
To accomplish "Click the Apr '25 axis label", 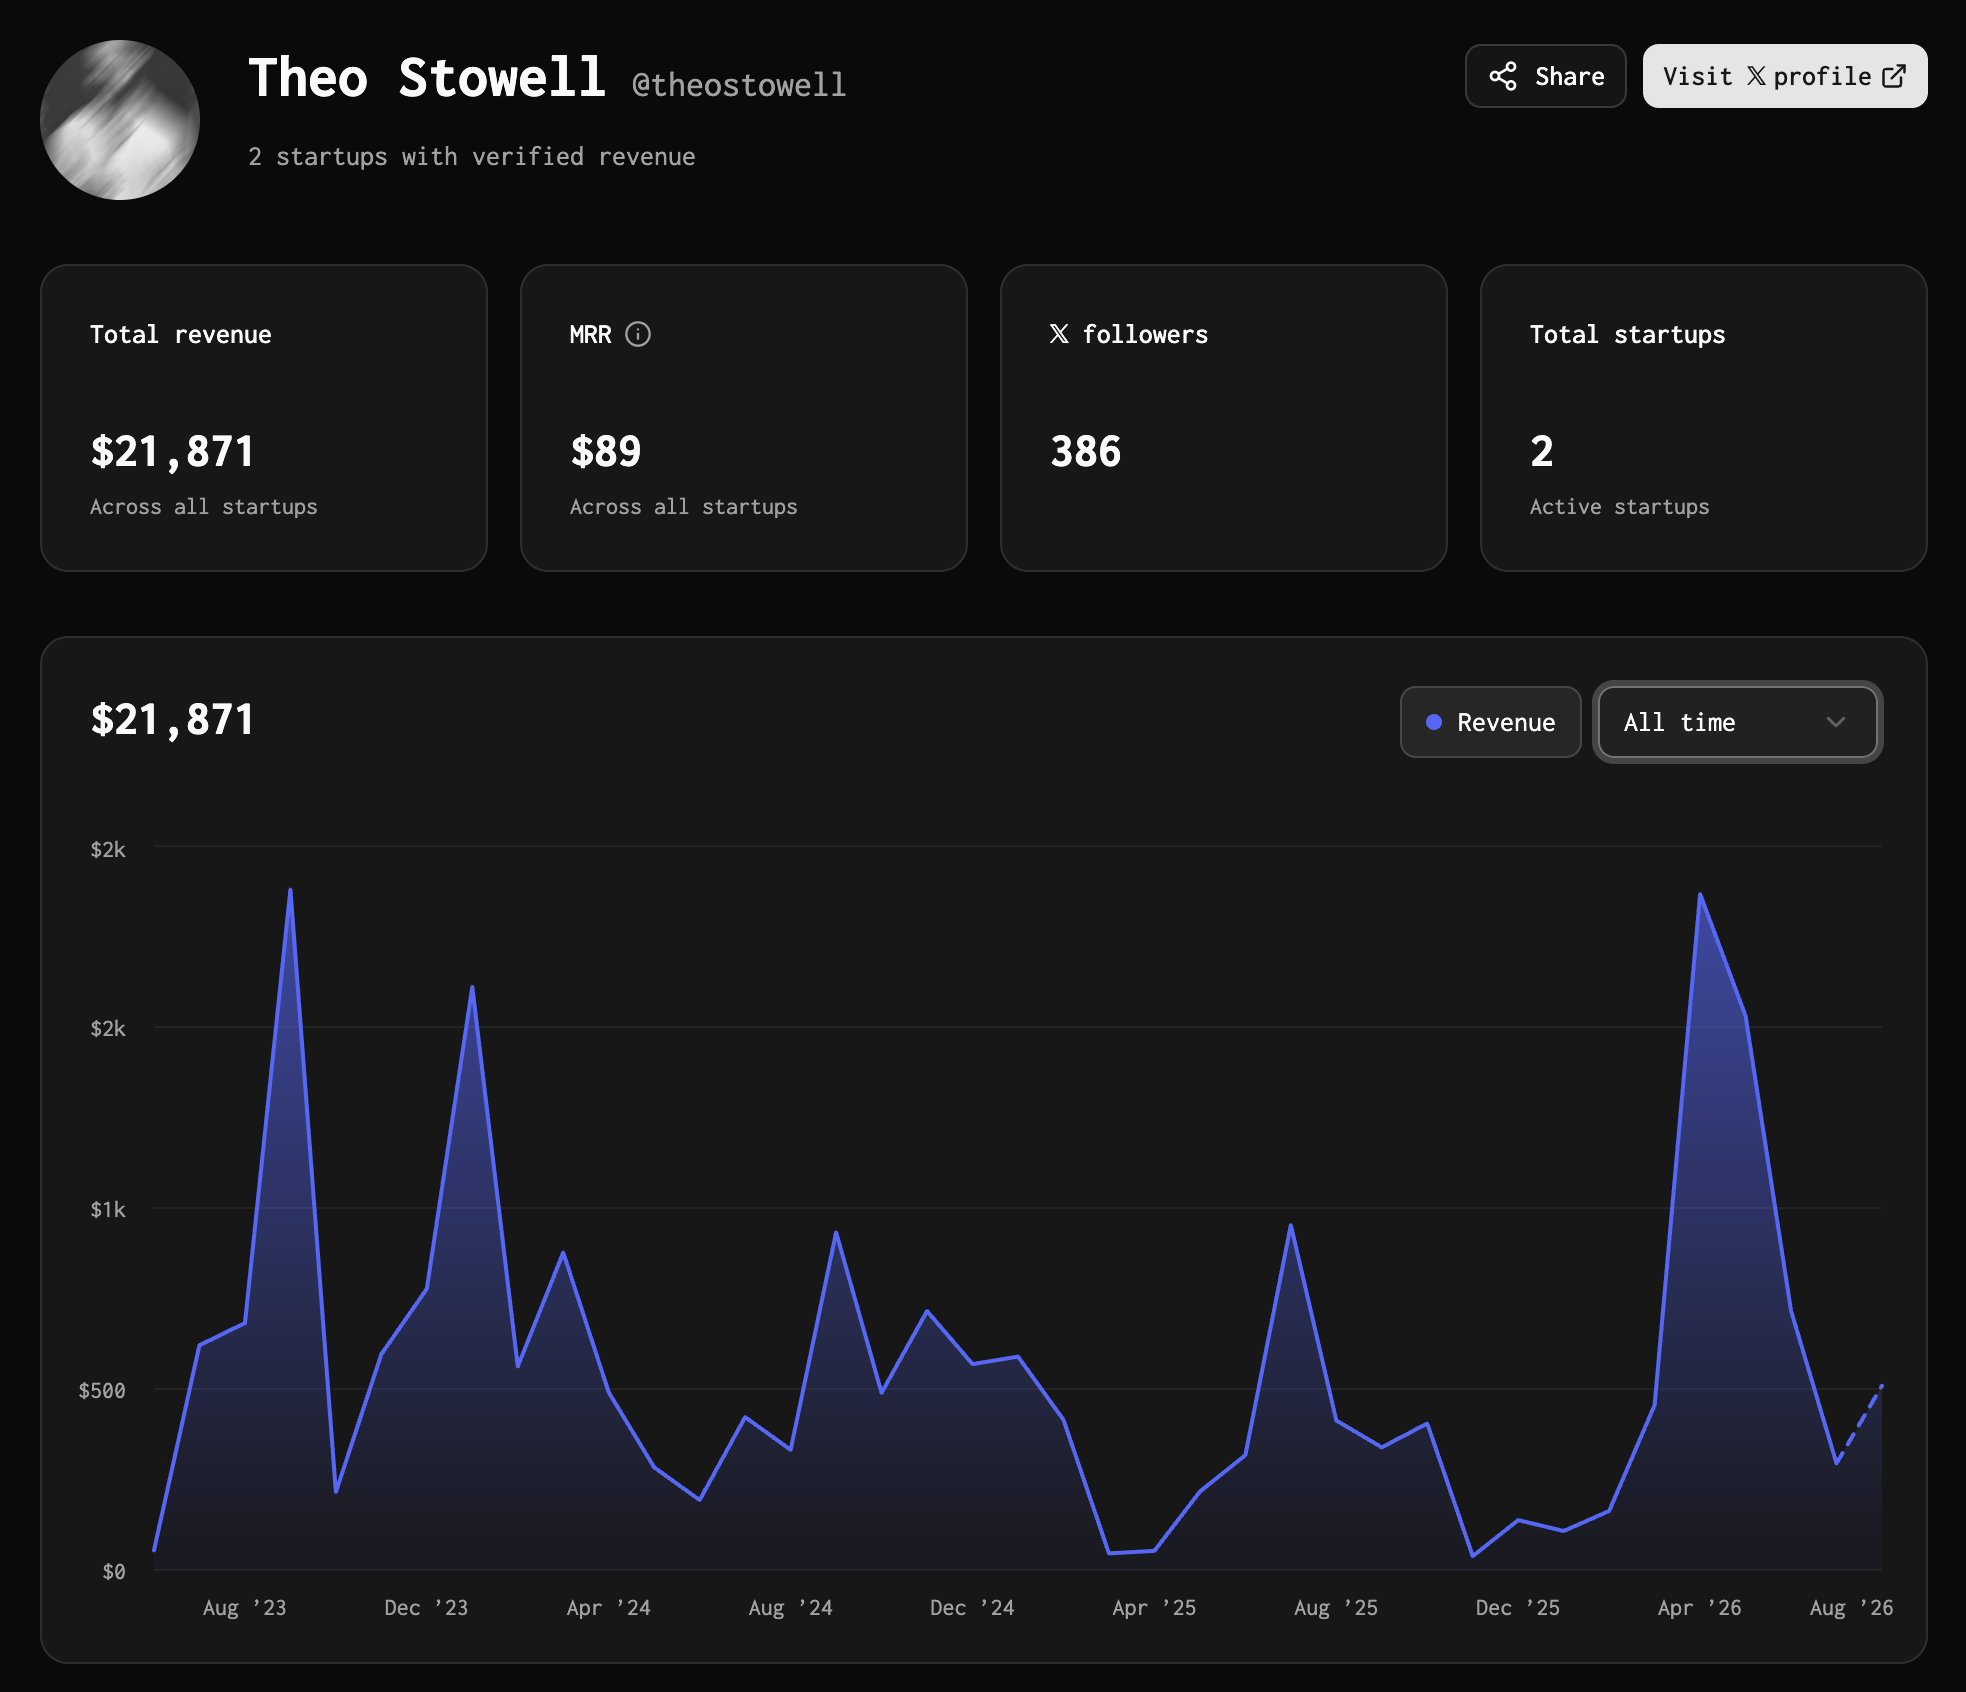I will pos(1155,1608).
